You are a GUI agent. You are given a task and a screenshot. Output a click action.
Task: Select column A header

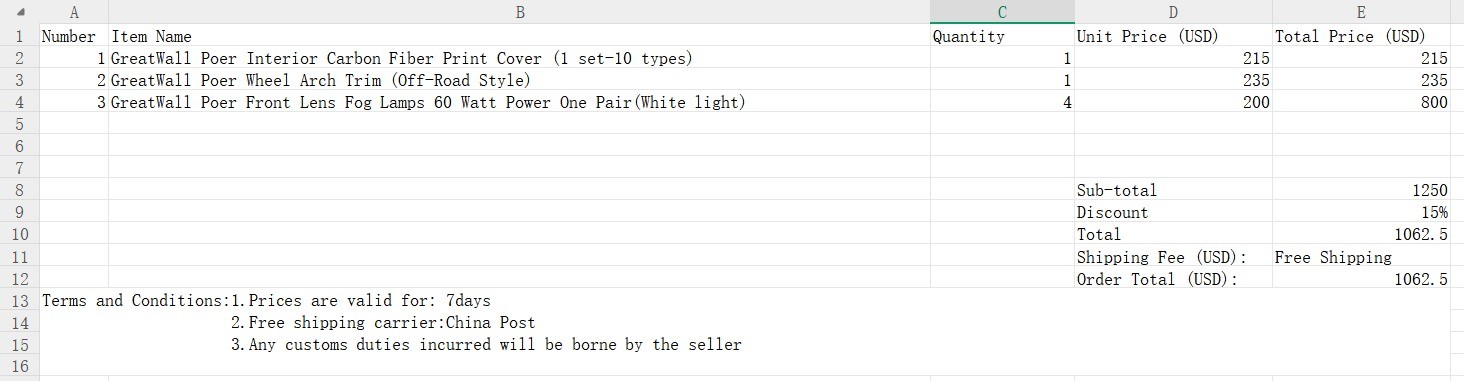tap(74, 12)
